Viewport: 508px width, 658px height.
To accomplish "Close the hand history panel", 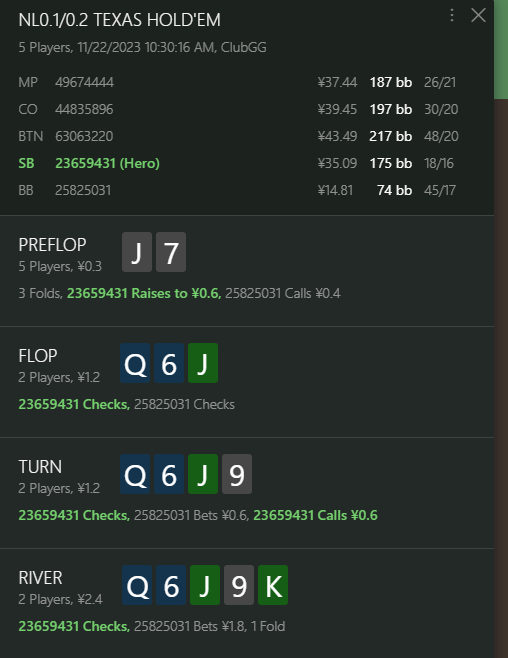I will click(478, 16).
